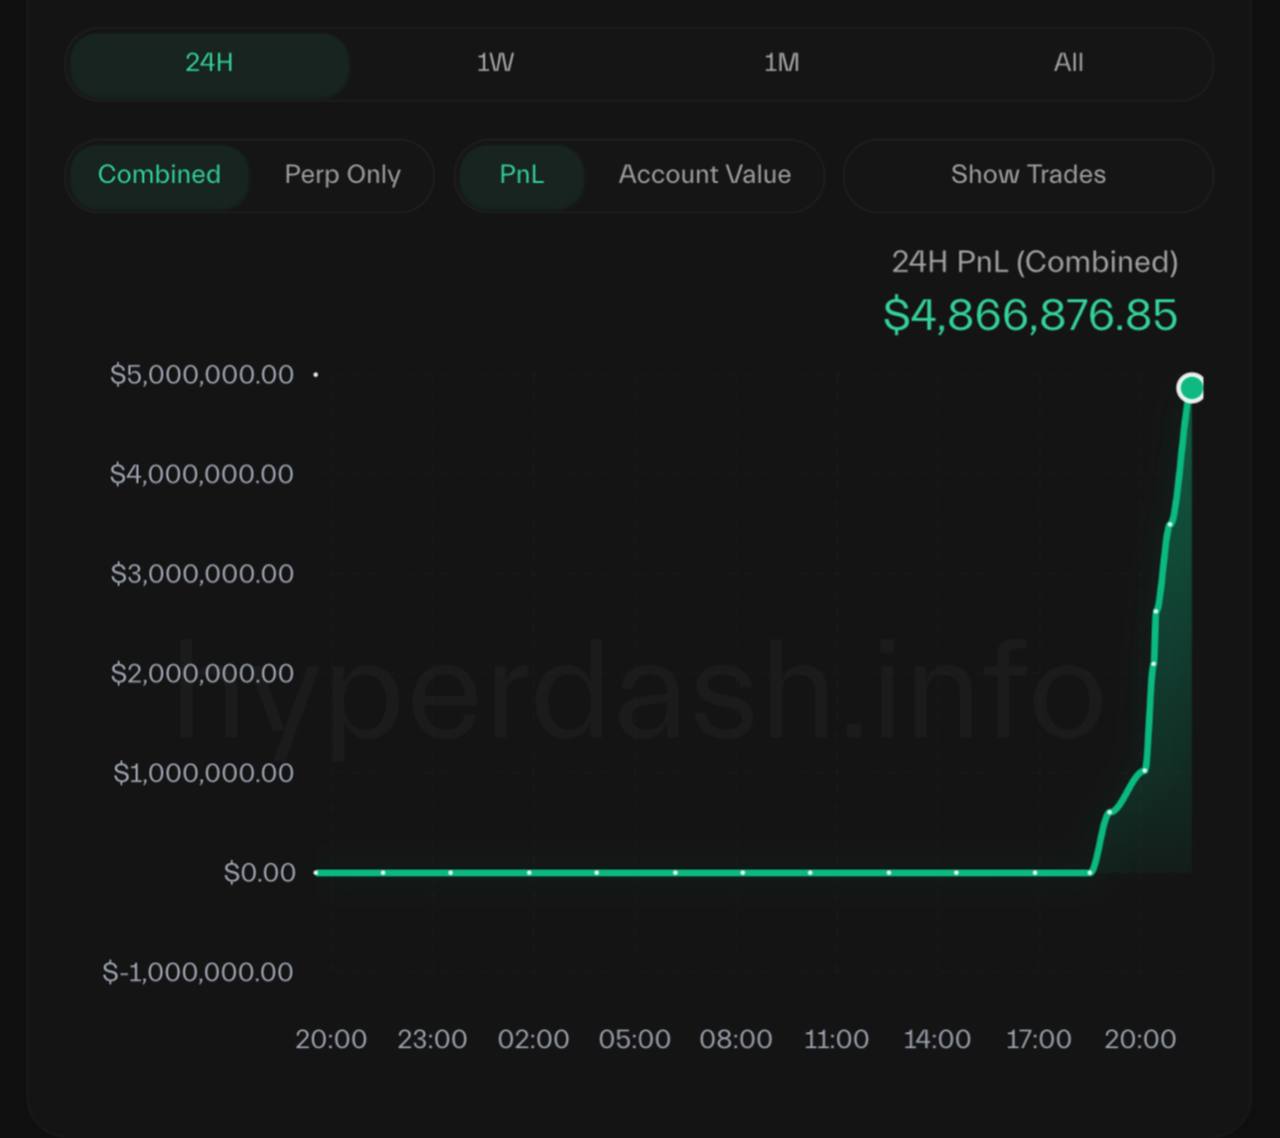Click the $5,000,000.00 y-axis label
The width and height of the screenshot is (1280, 1138).
202,375
